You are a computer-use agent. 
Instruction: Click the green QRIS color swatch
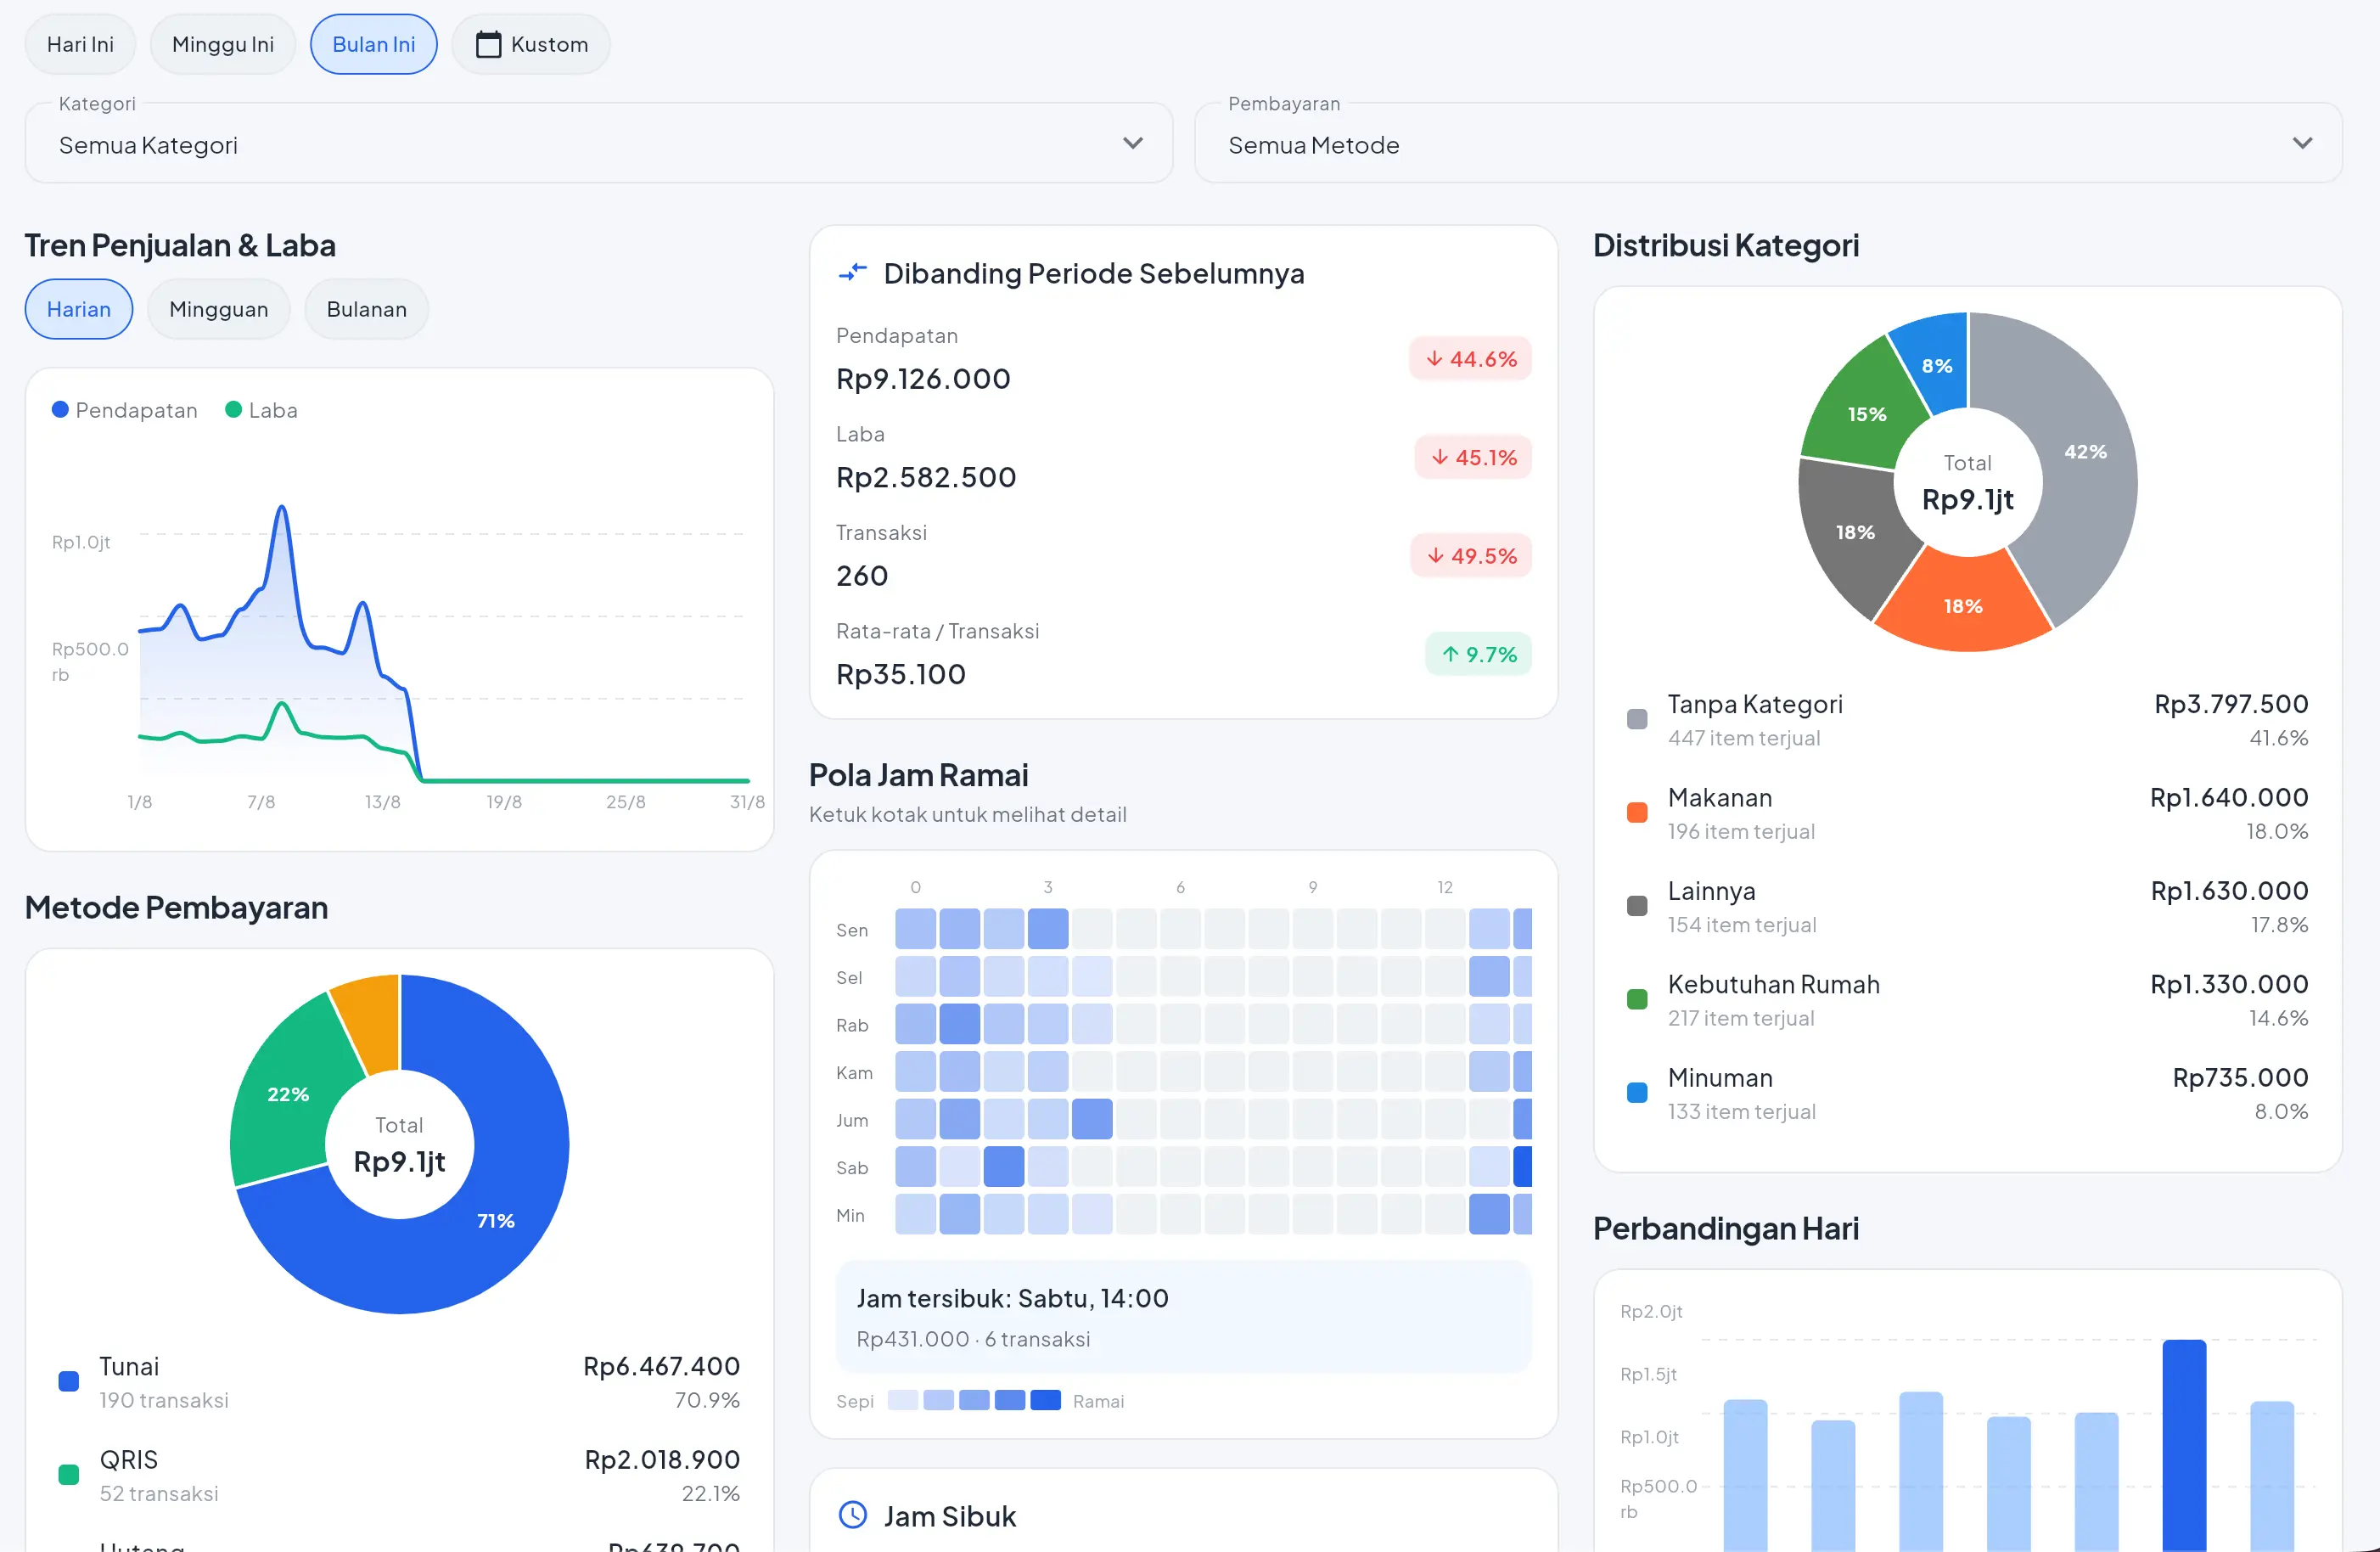click(69, 1474)
